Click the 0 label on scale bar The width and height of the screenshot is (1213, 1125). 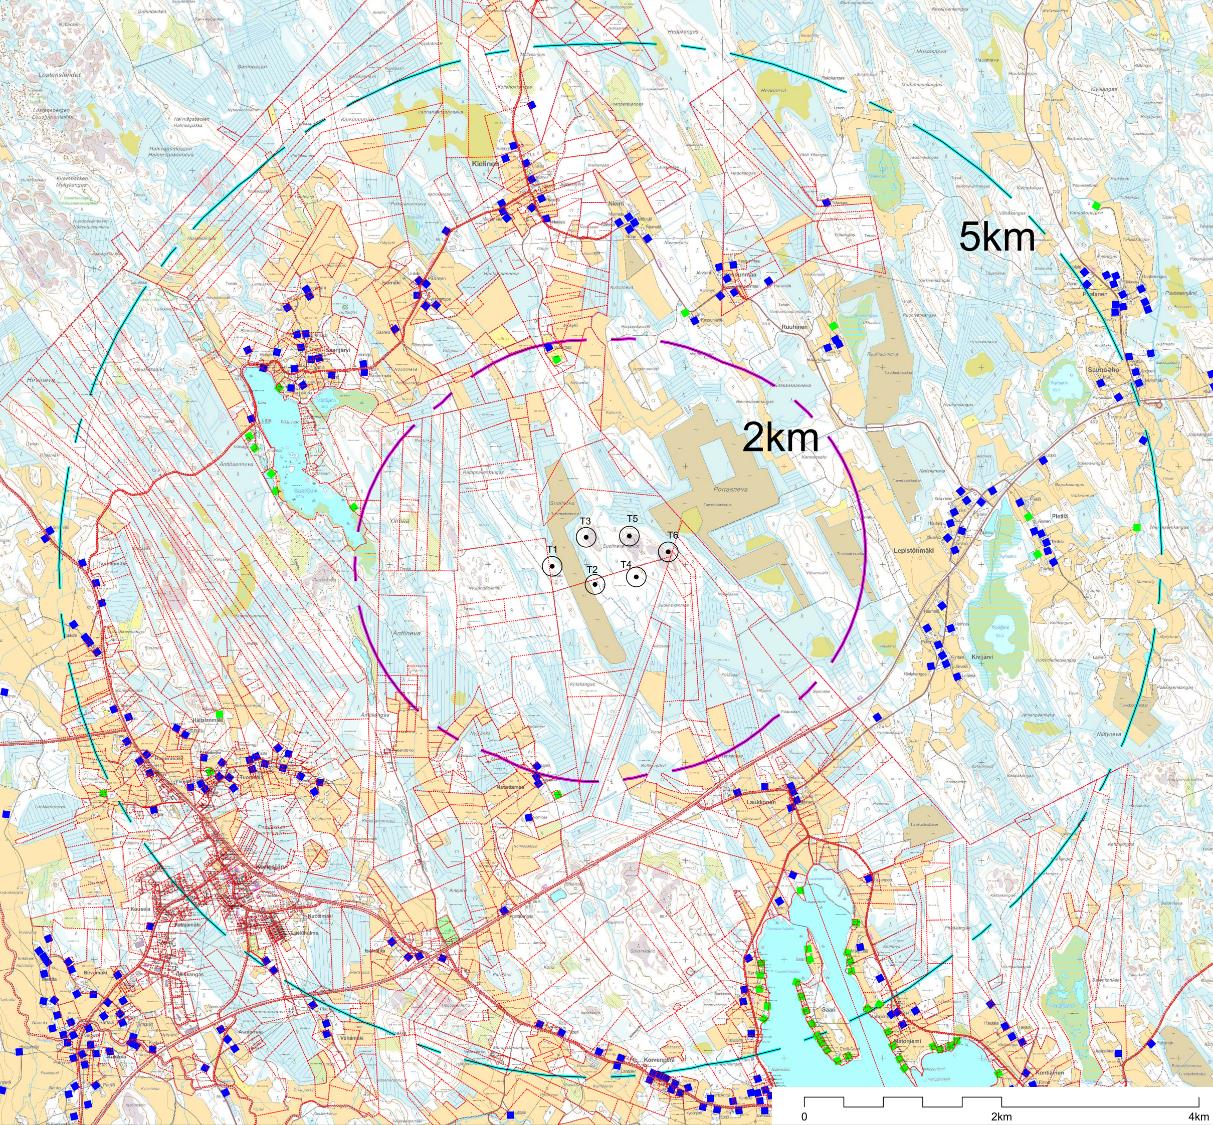(805, 1115)
